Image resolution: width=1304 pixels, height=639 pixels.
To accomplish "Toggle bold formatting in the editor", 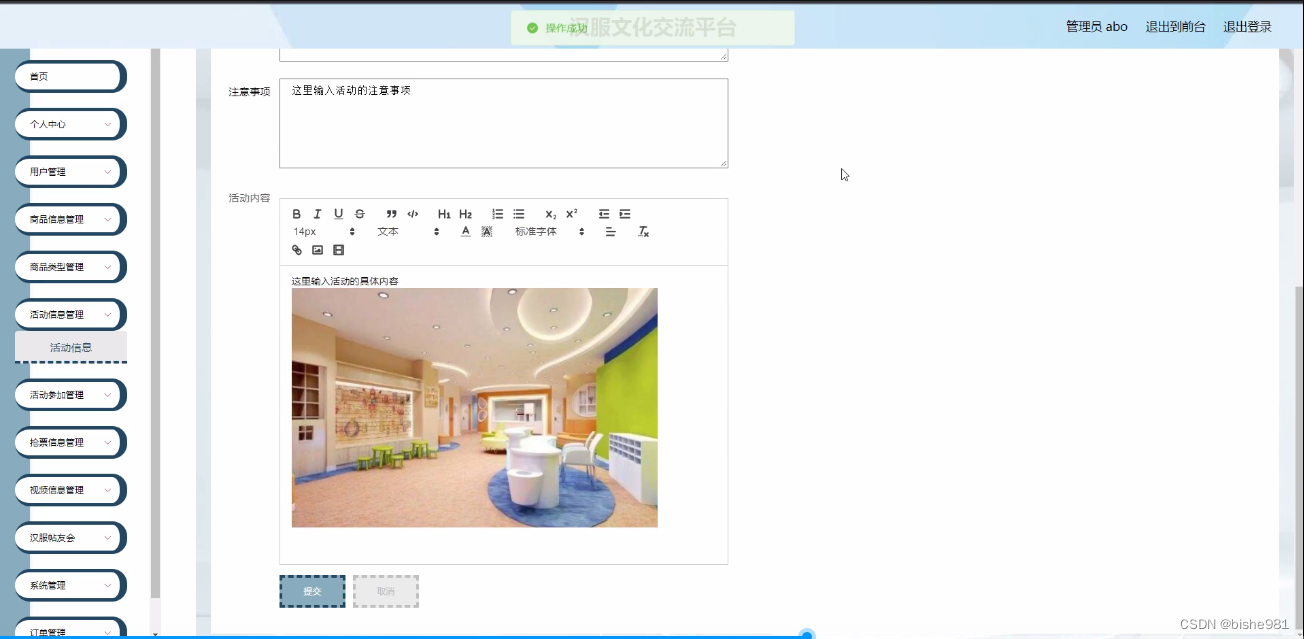I will 296,213.
